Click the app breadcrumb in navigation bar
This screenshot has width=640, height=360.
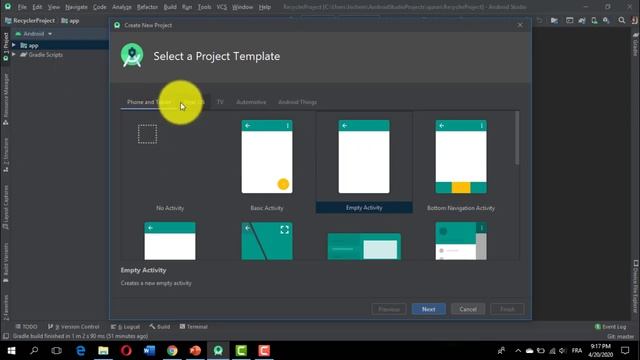point(70,20)
